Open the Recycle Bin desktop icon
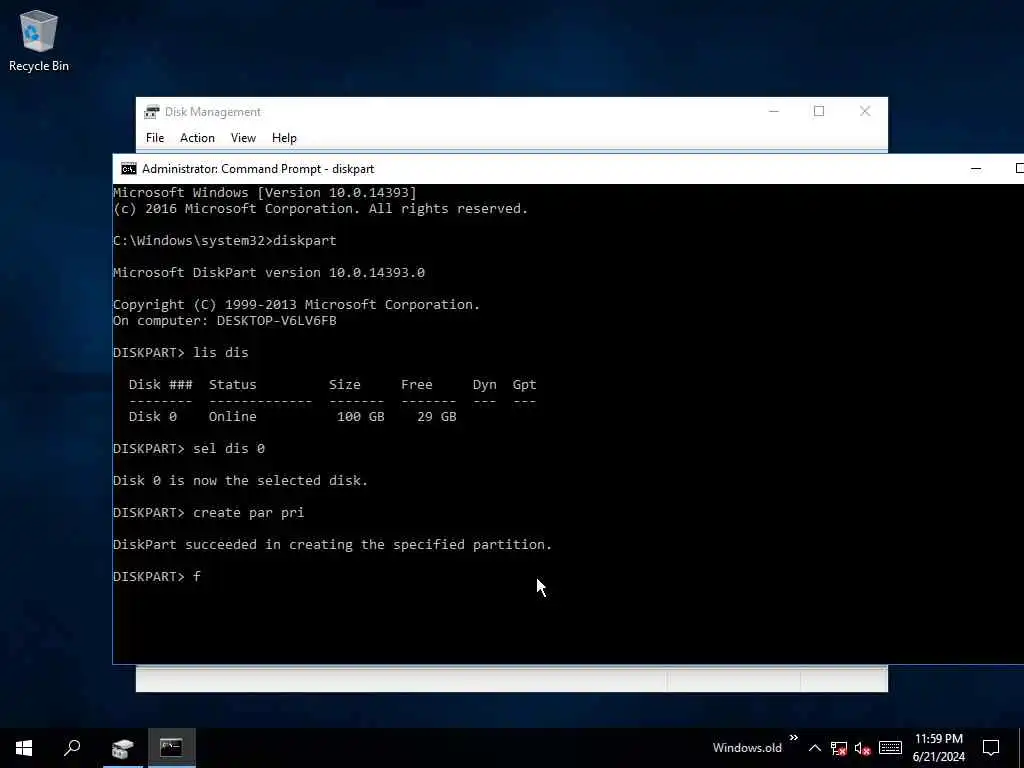Viewport: 1024px width, 768px height. click(x=39, y=40)
